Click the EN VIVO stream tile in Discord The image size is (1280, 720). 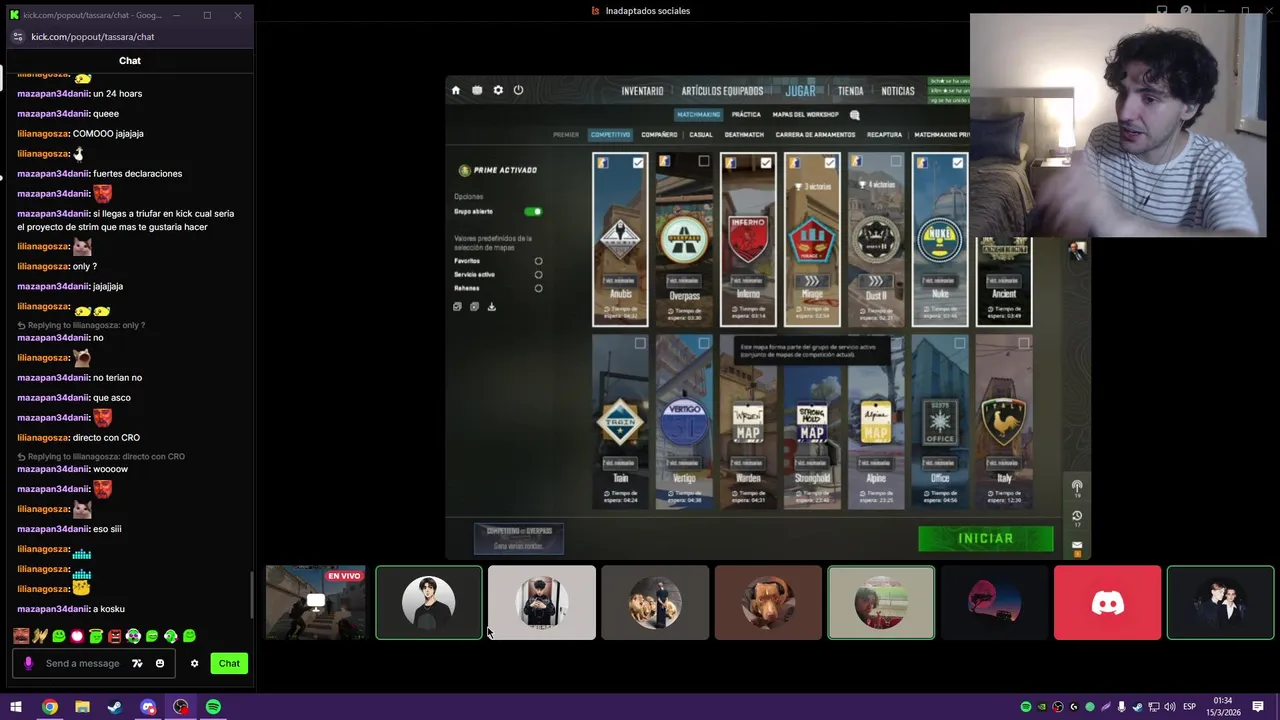click(x=316, y=602)
